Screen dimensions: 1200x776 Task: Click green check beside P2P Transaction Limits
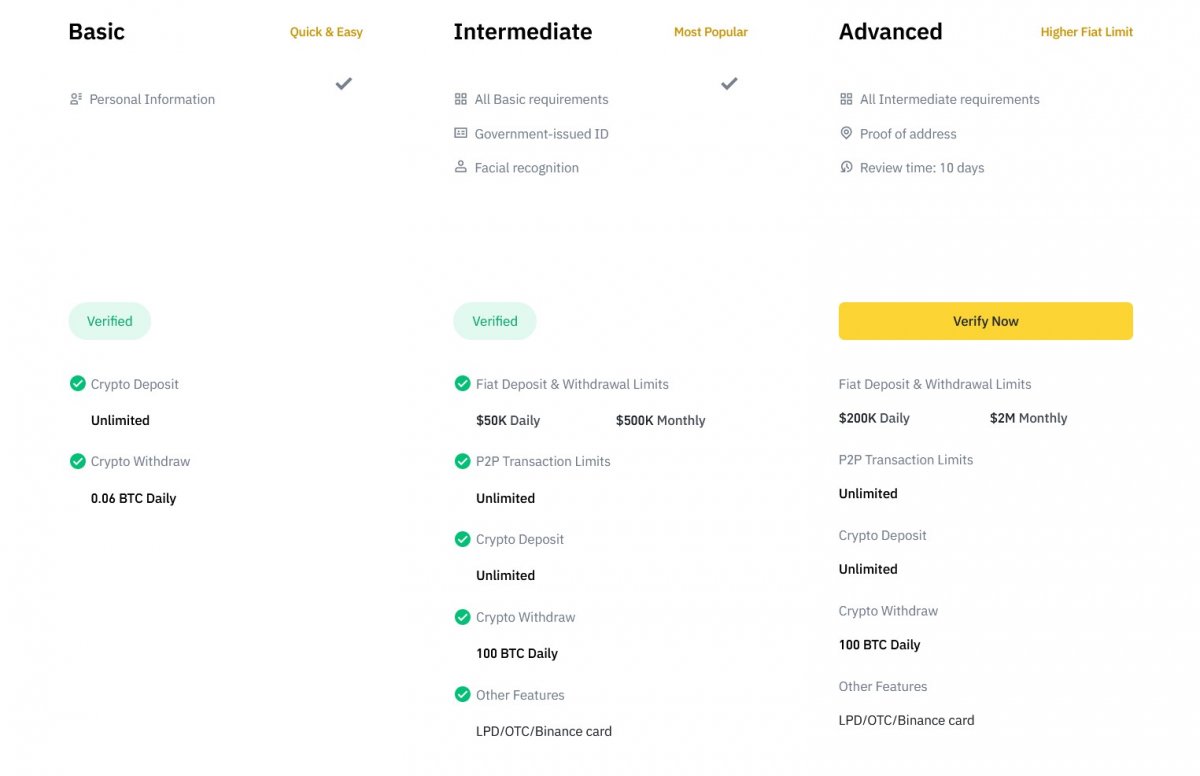click(x=462, y=461)
